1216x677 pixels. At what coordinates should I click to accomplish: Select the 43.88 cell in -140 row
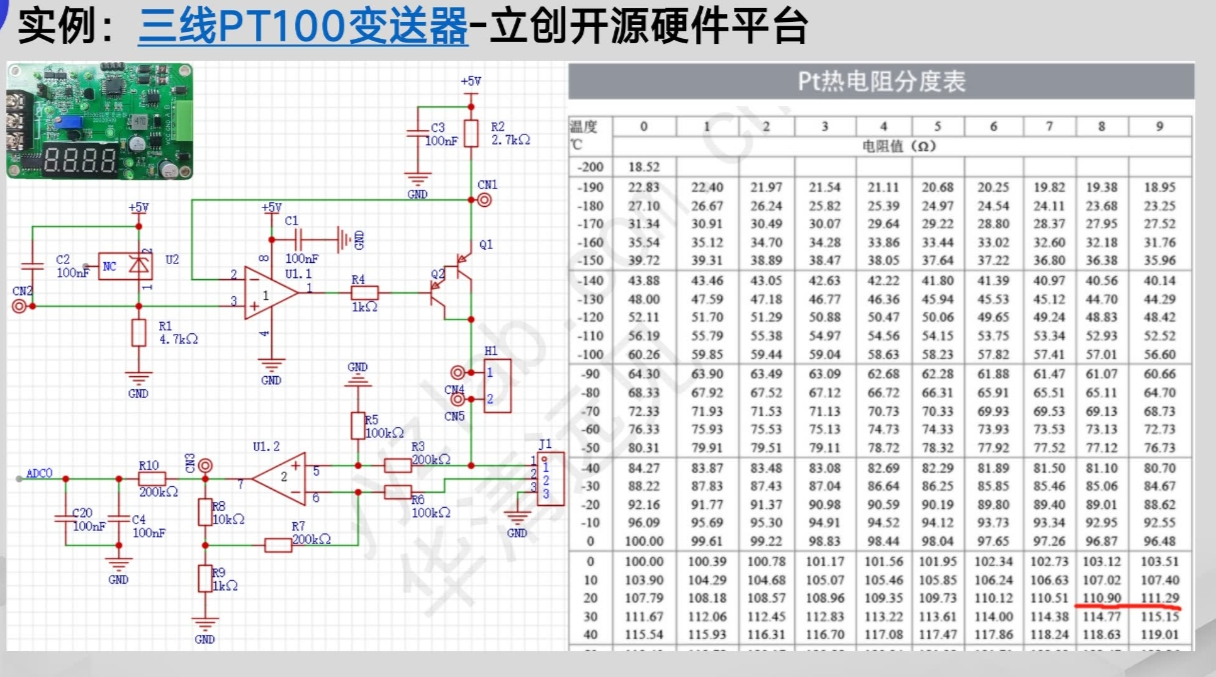pos(645,280)
